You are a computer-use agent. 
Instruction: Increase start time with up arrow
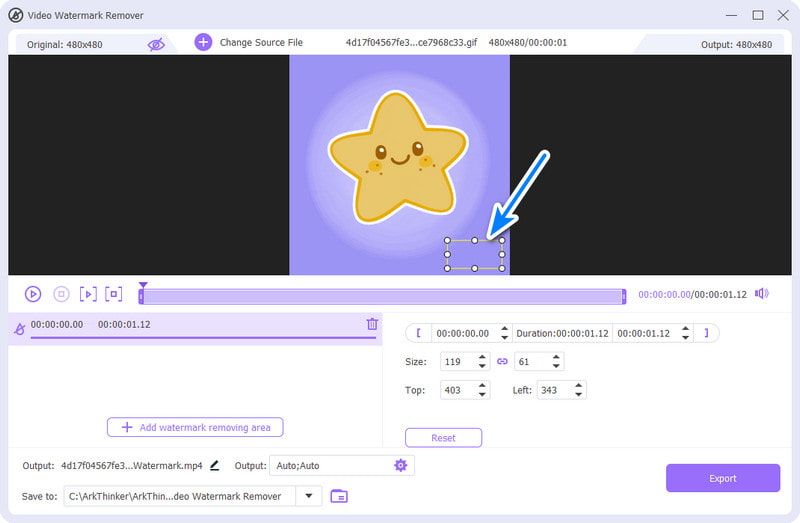505,329
